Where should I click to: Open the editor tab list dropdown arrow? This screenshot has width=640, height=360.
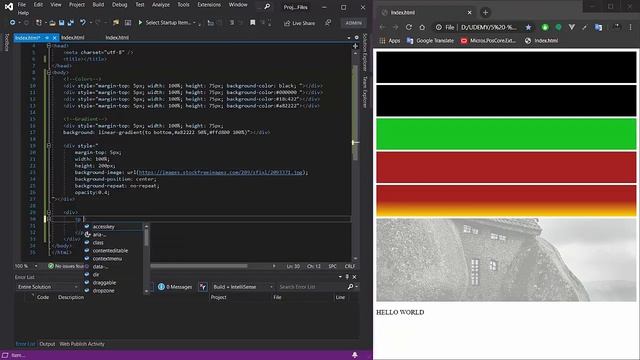[x=349, y=38]
